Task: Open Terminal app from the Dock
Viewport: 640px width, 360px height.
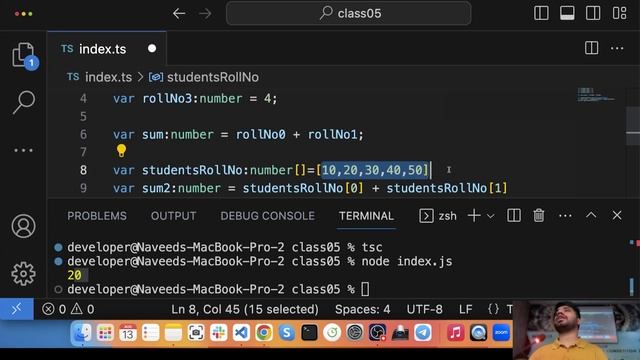Action: [x=309, y=333]
